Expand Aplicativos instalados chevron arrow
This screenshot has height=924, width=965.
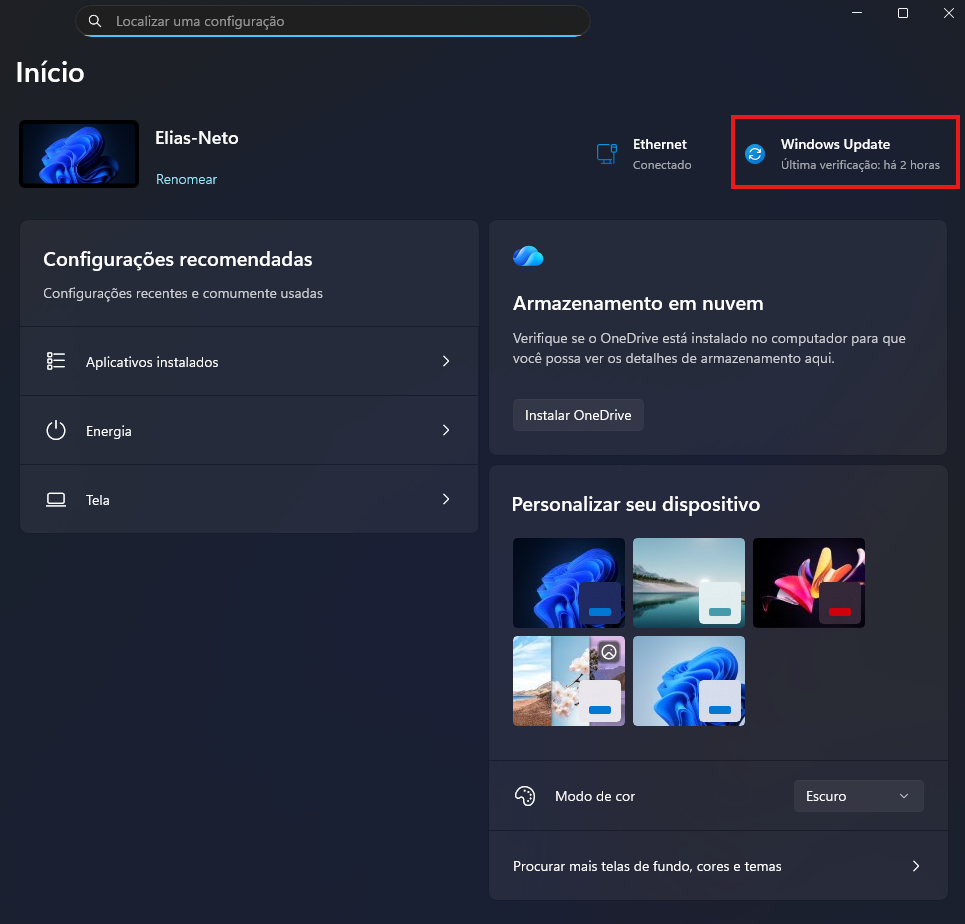pos(446,362)
